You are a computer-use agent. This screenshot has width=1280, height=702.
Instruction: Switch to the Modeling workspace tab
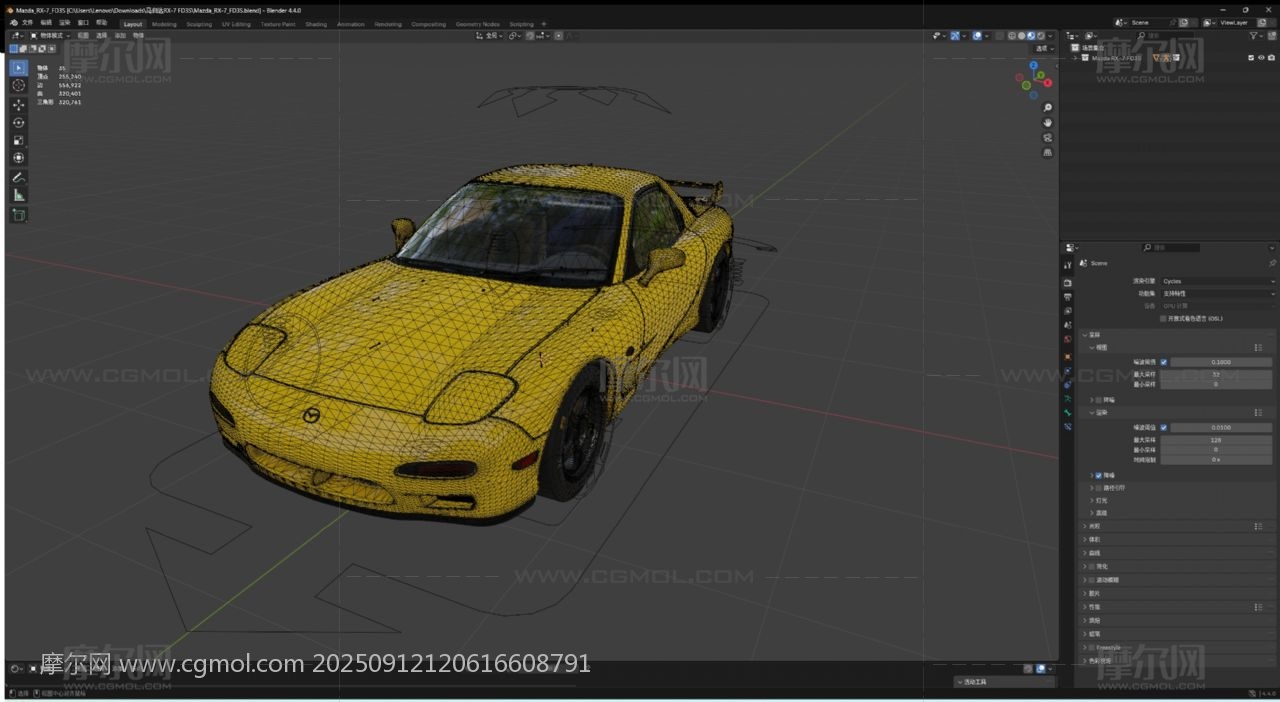point(164,24)
